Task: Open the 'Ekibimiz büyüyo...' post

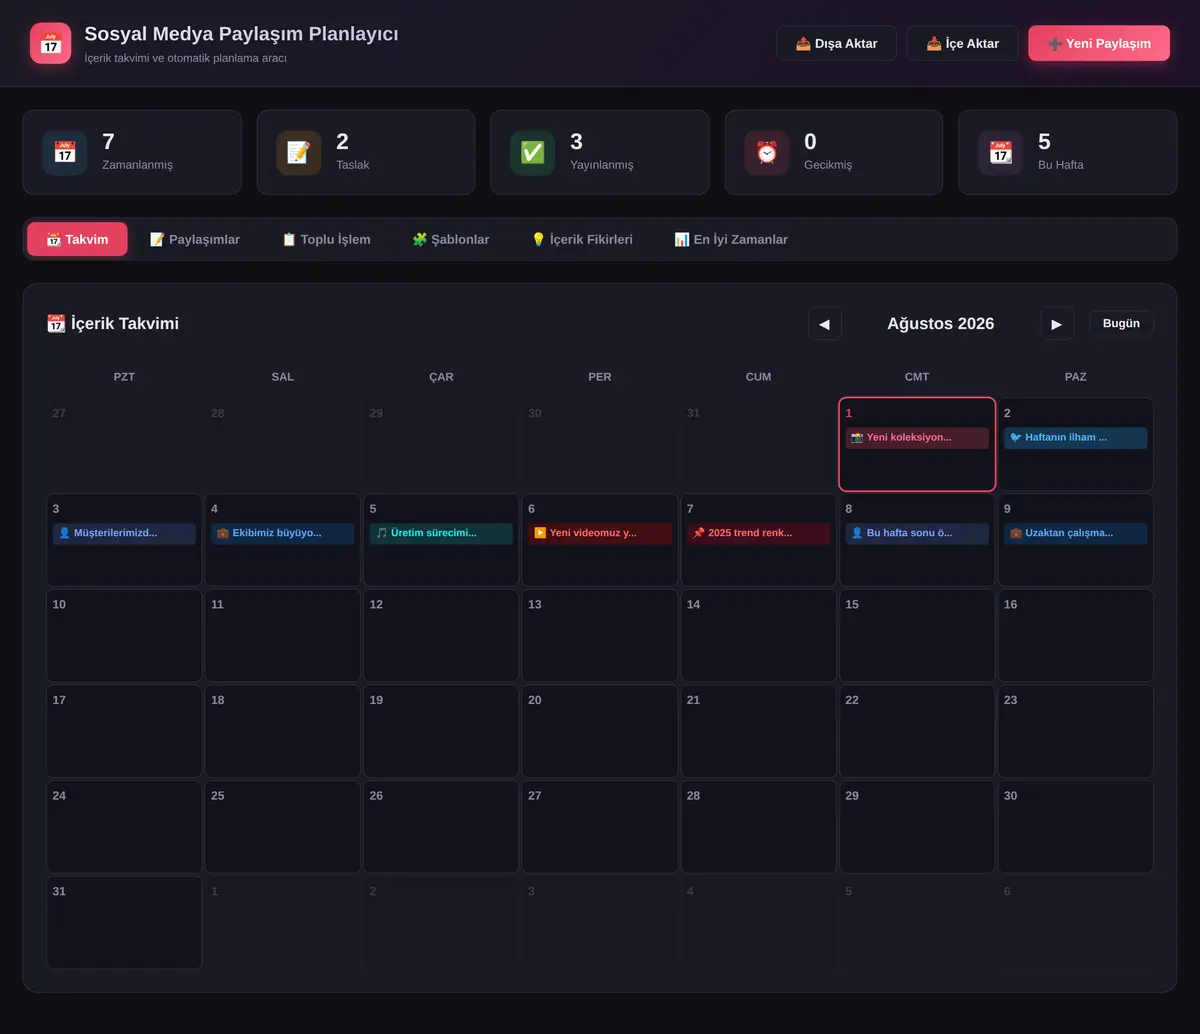Action: coord(283,533)
